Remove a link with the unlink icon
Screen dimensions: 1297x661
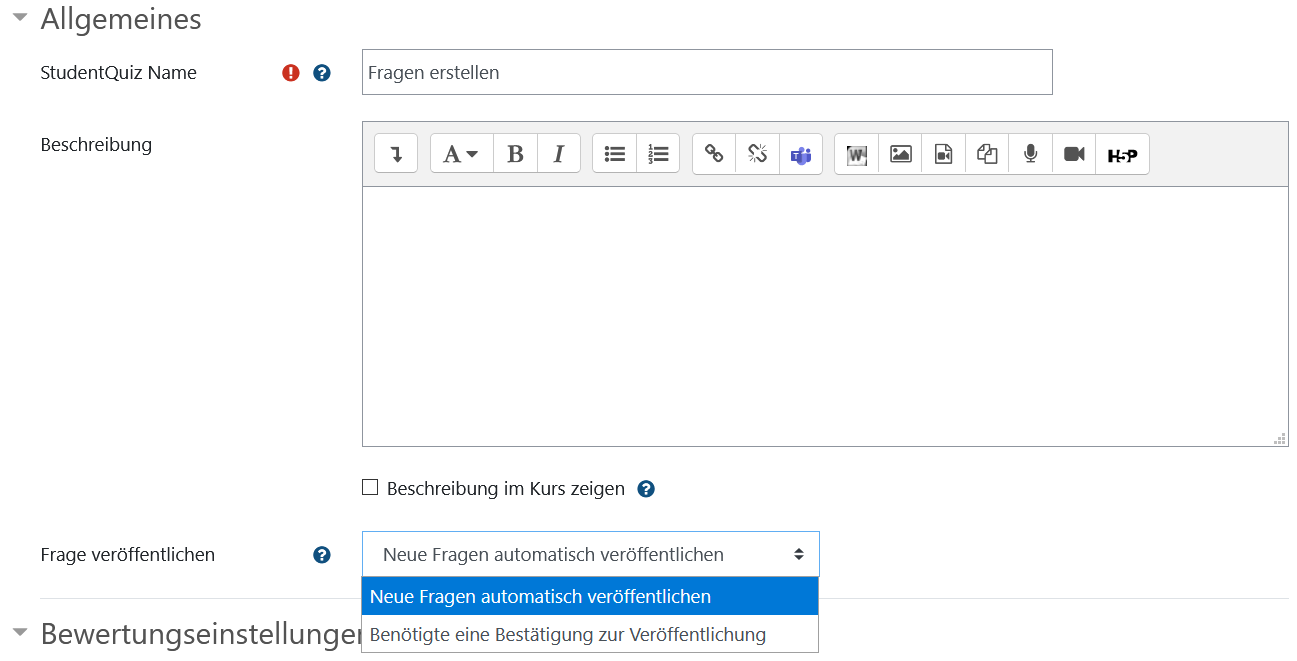tap(757, 153)
